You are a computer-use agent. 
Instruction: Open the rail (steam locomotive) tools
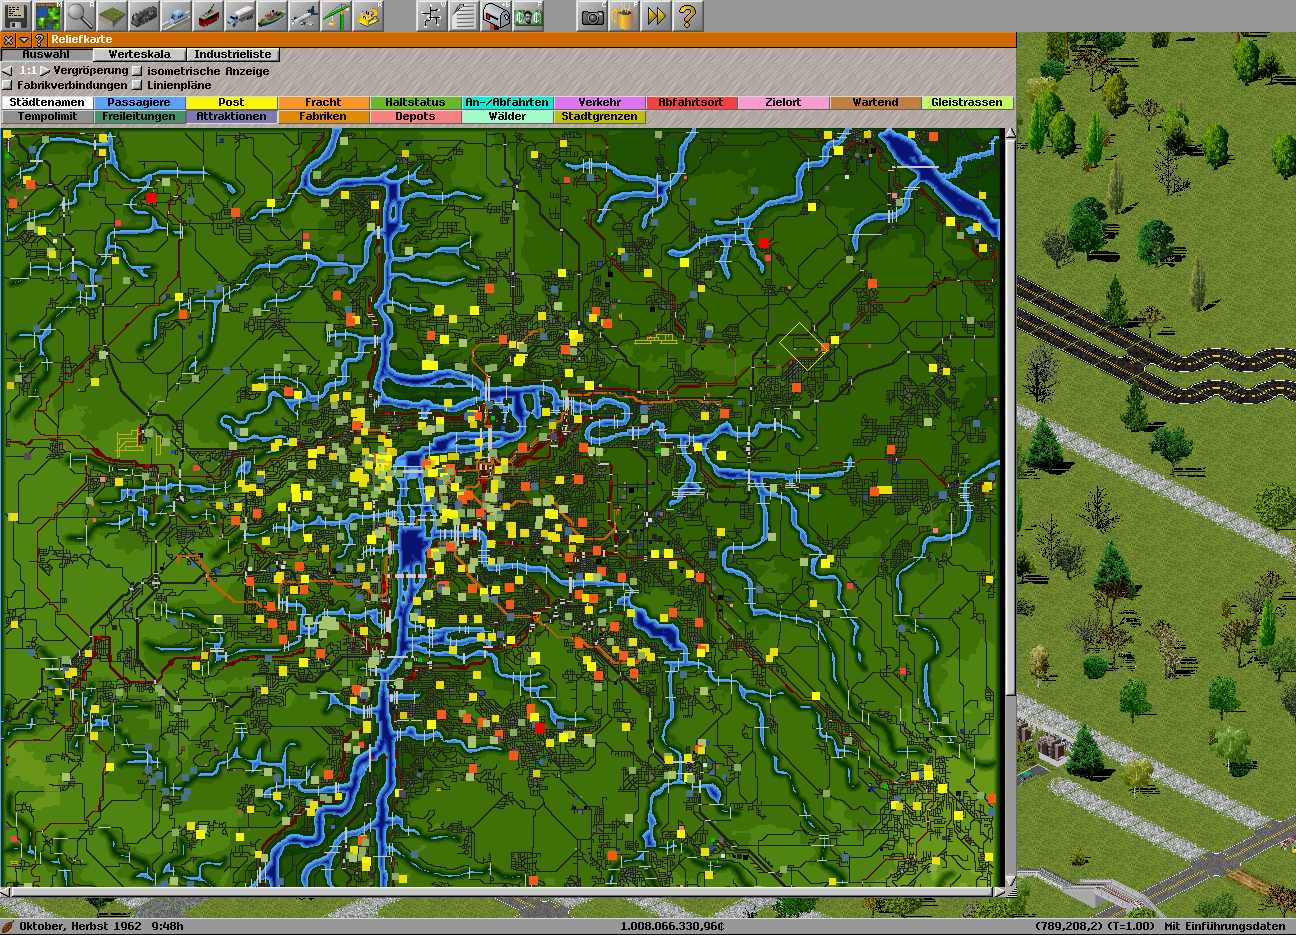(144, 16)
